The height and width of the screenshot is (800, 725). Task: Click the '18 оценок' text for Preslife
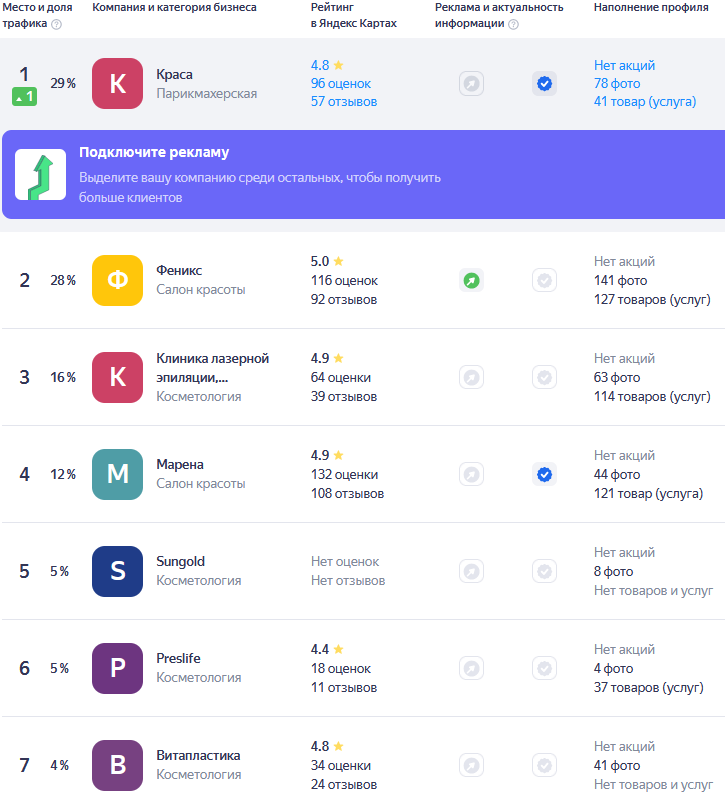(x=341, y=668)
